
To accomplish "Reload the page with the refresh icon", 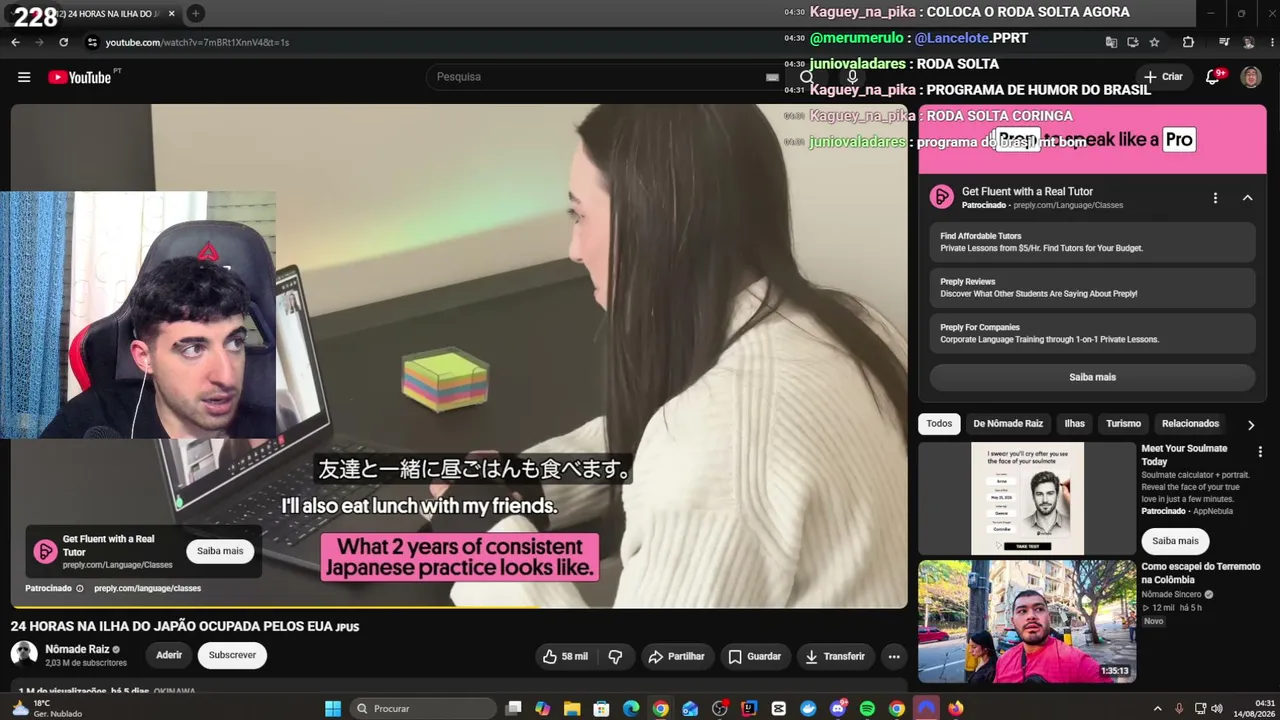I will tap(63, 42).
